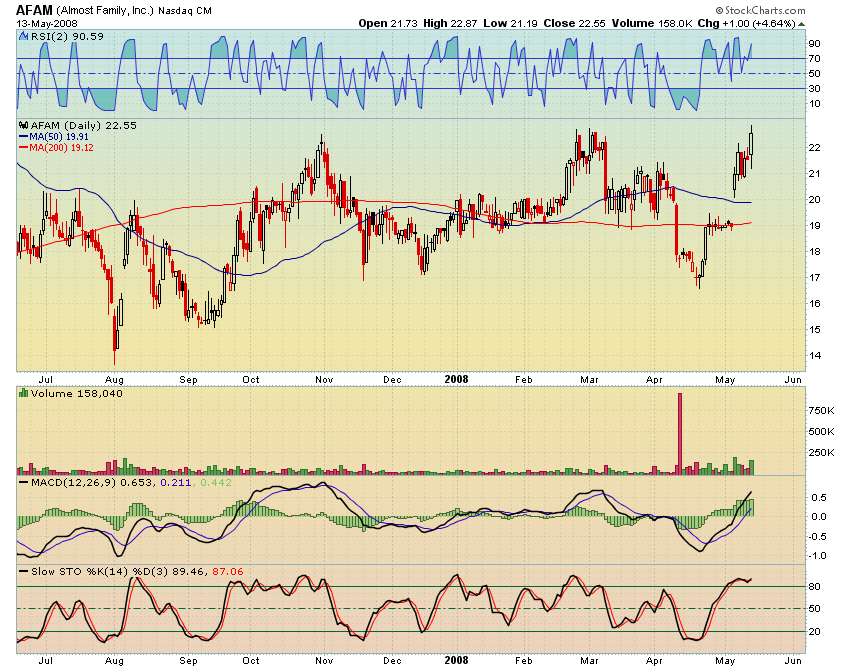Click the candlestick icon beside AFAM (Daily)

23,125
